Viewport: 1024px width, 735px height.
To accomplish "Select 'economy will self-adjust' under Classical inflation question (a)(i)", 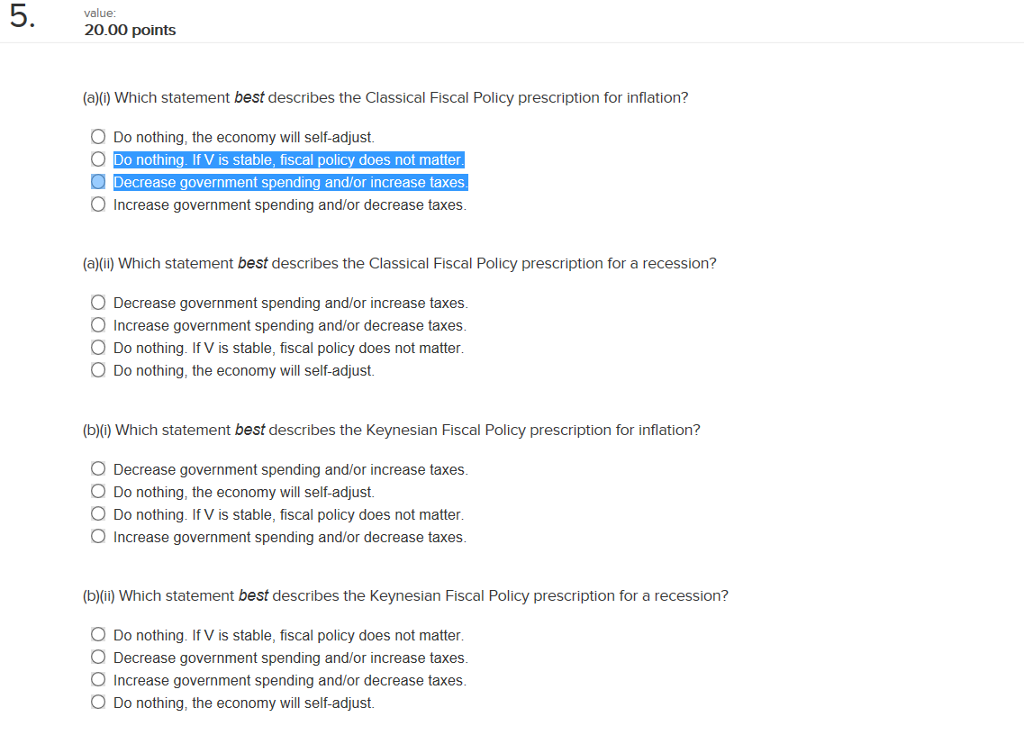I will coord(98,137).
